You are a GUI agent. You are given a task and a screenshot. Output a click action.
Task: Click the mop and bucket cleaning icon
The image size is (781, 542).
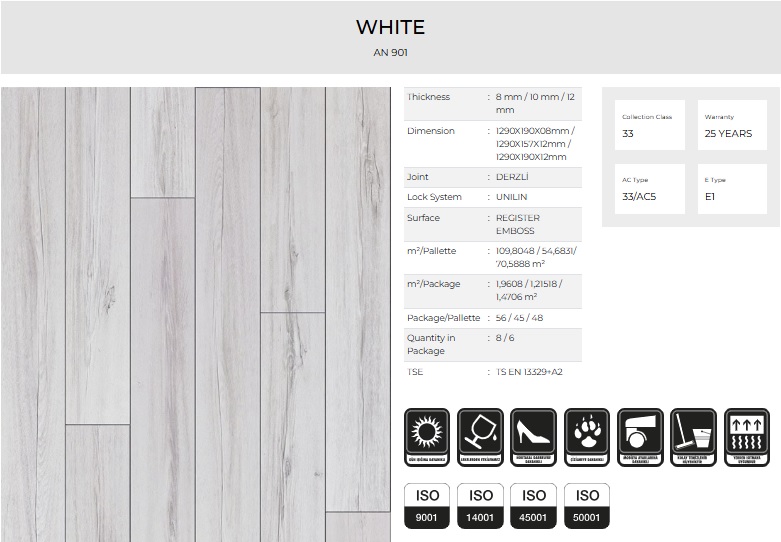click(693, 437)
